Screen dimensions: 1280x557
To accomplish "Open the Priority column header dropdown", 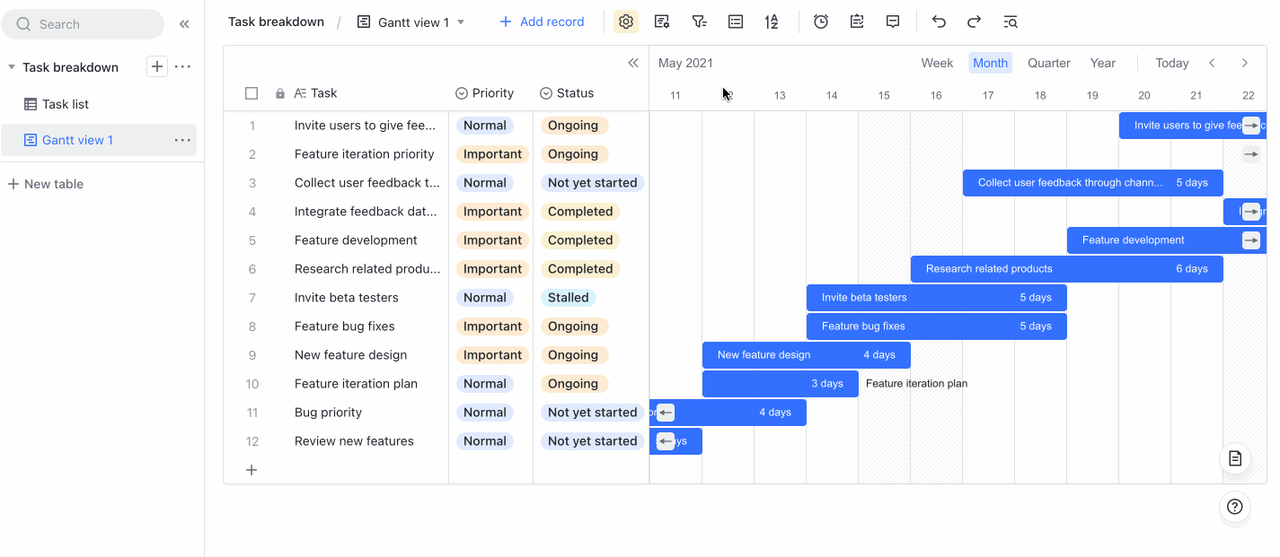I will (461, 93).
